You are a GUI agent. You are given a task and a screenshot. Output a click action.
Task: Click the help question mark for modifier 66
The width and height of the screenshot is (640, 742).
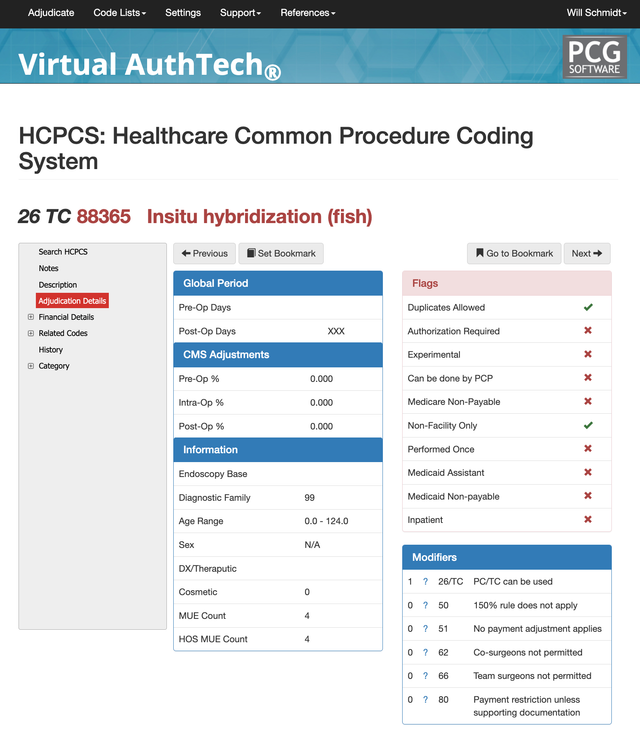pos(425,676)
